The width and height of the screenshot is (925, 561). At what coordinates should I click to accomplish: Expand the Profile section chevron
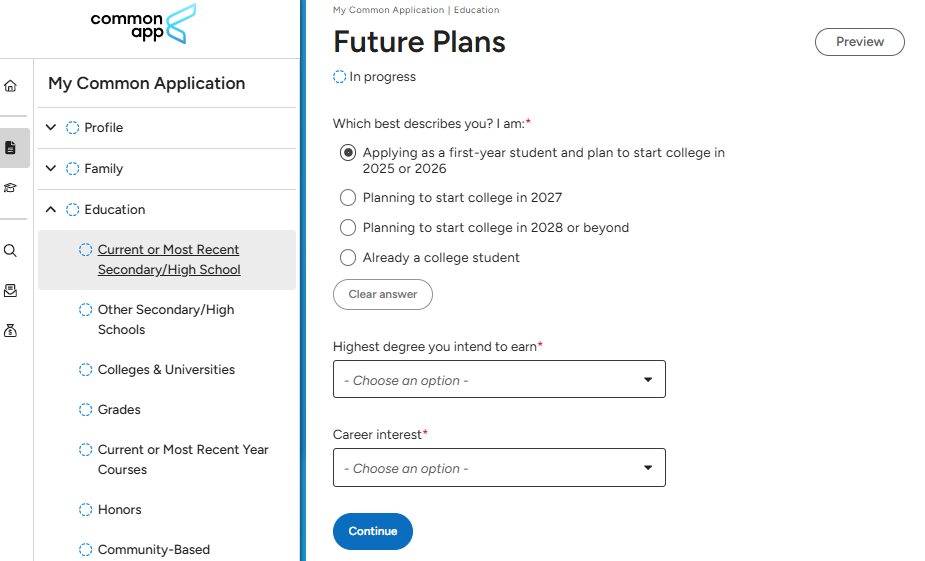point(52,128)
